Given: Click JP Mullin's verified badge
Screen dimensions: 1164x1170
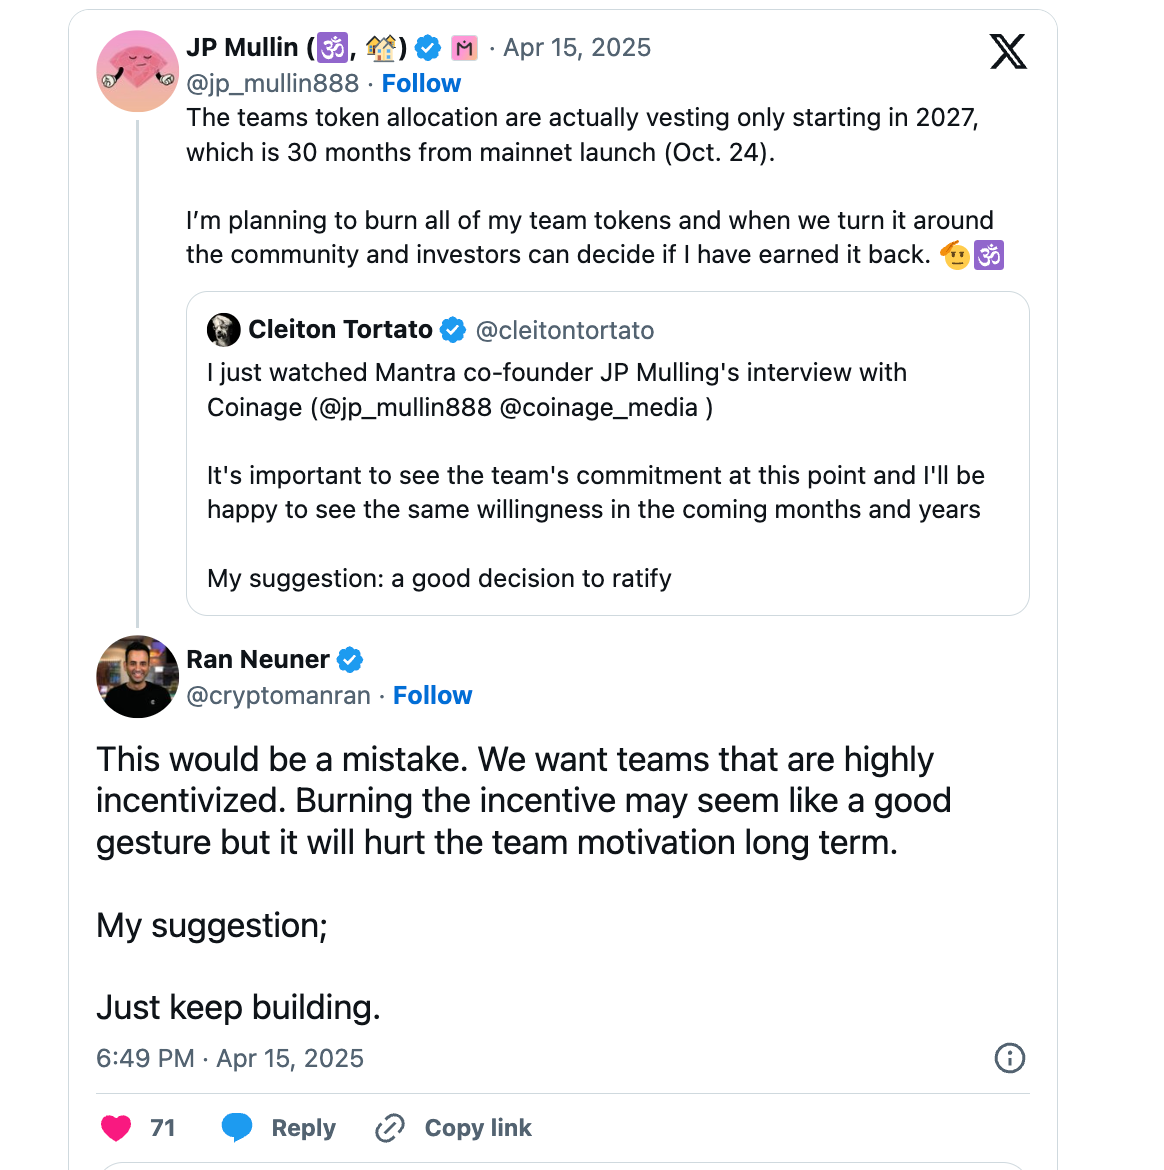Looking at the screenshot, I should 428,47.
